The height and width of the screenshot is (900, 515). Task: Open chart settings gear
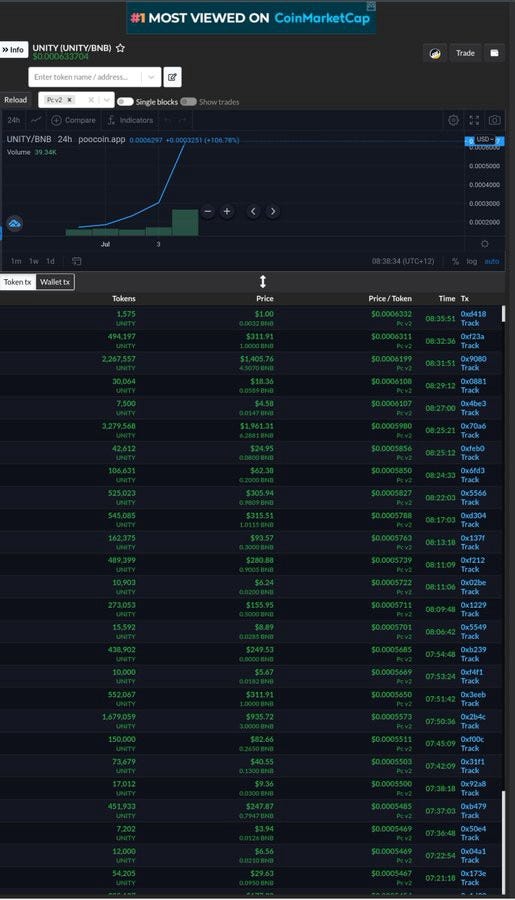point(453,120)
